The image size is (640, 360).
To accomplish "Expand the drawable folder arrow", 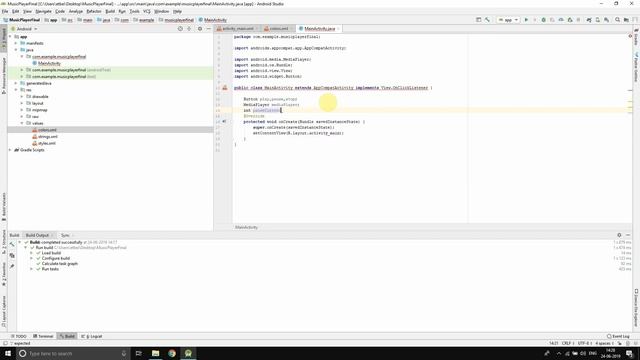I will point(22,97).
